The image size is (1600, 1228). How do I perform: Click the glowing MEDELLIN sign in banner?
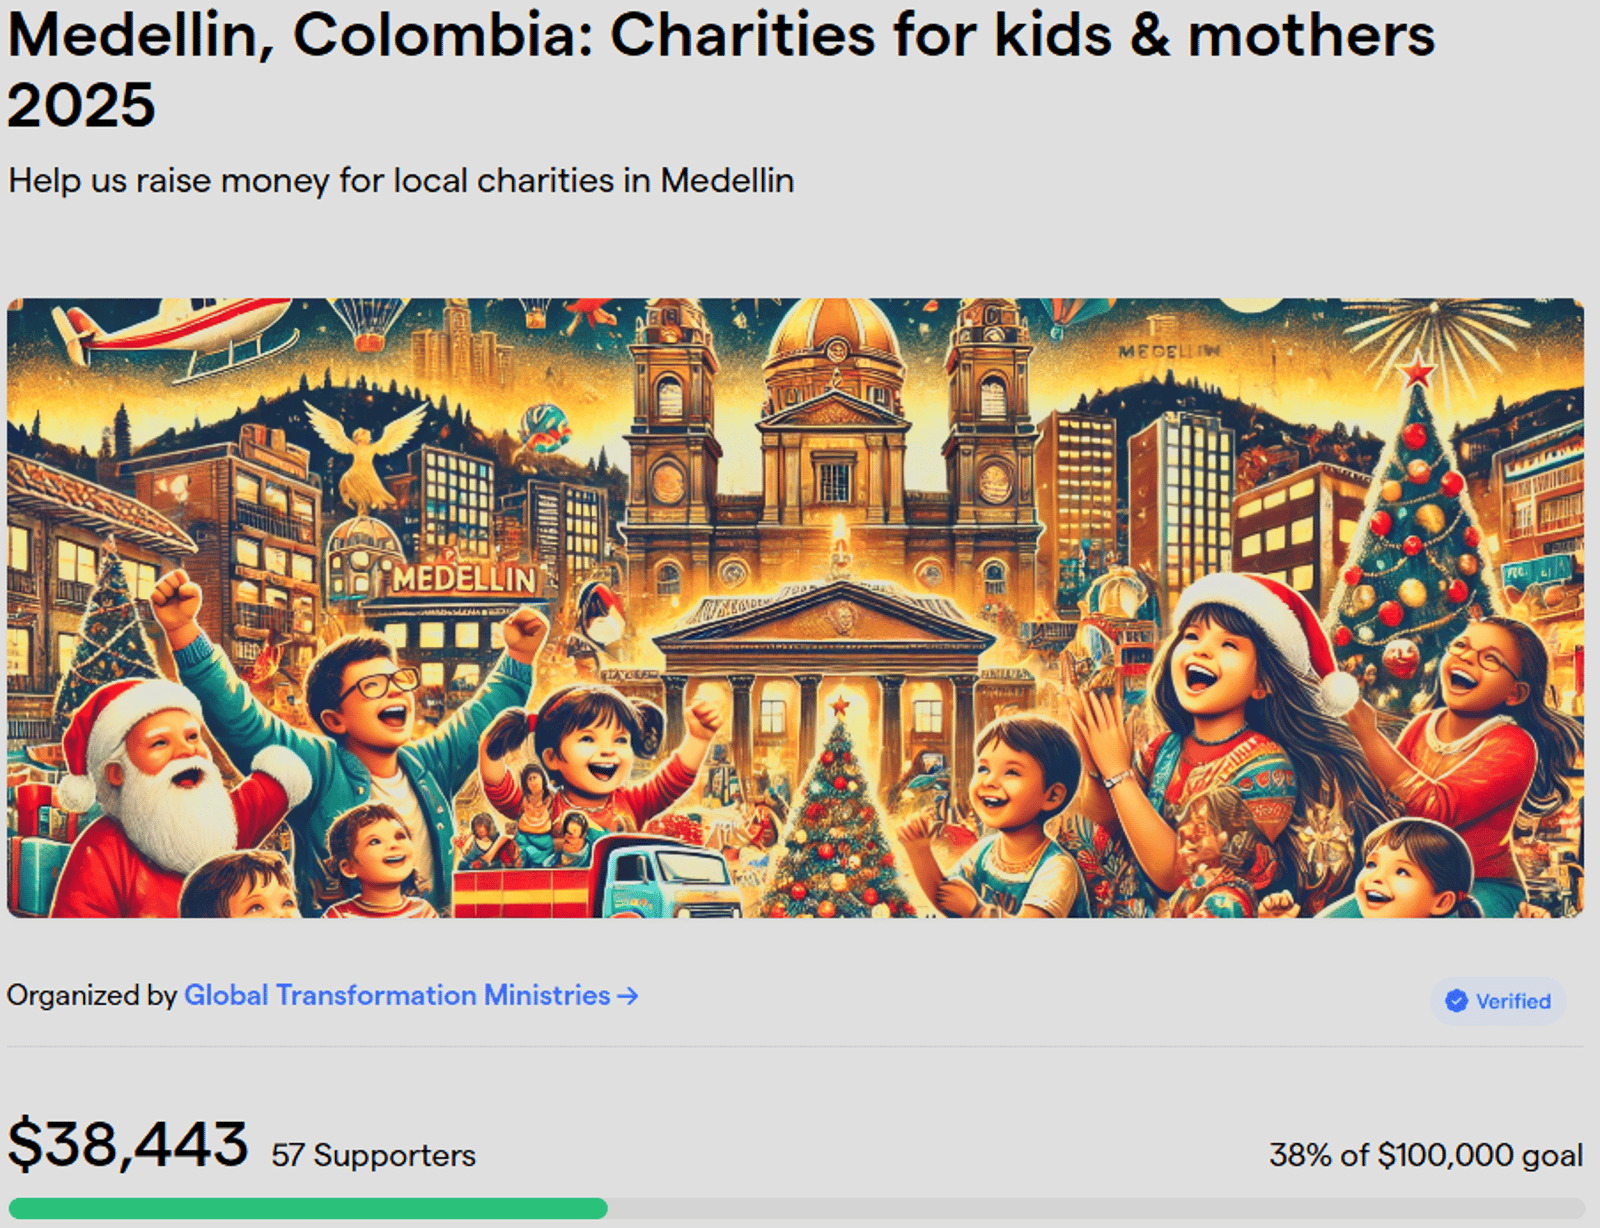point(464,578)
